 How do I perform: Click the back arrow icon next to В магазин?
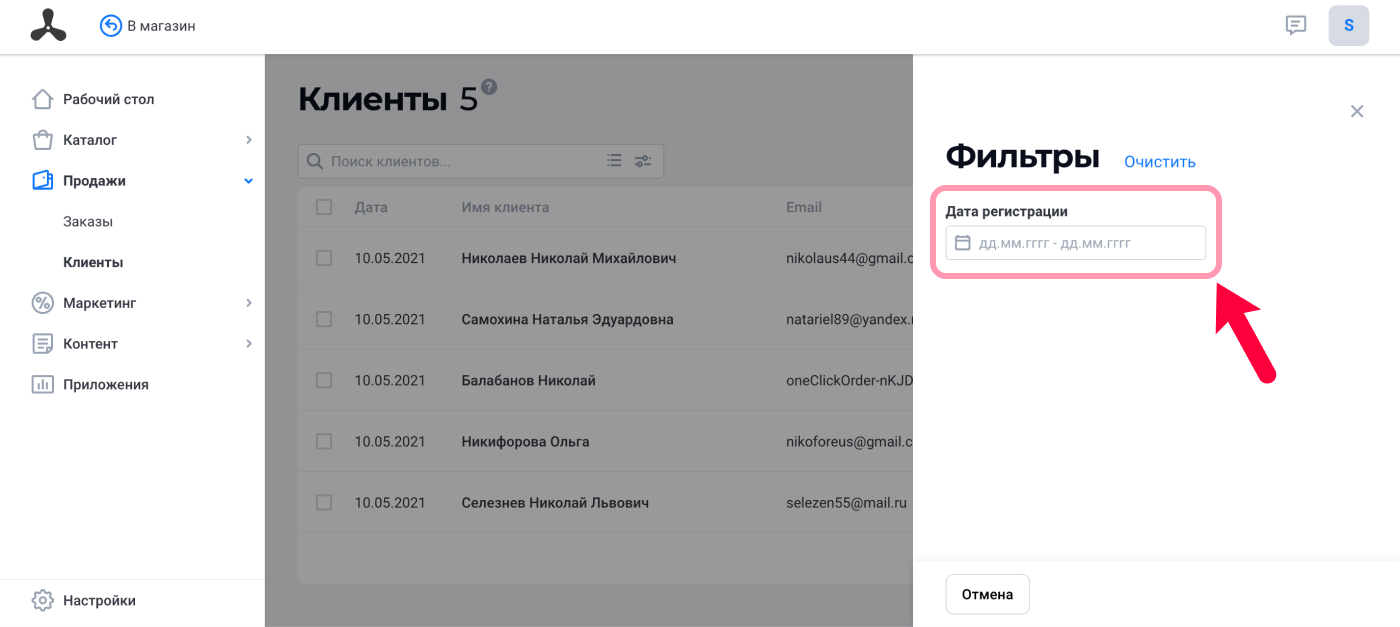[x=111, y=26]
